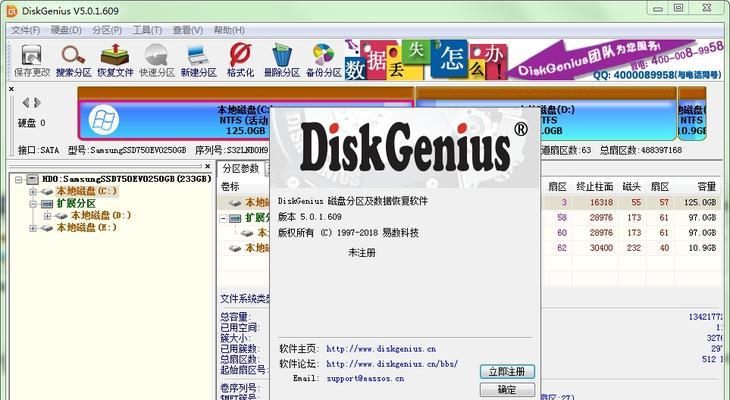Open the 硬盘(D) menu
The height and width of the screenshot is (400, 730).
[66, 30]
